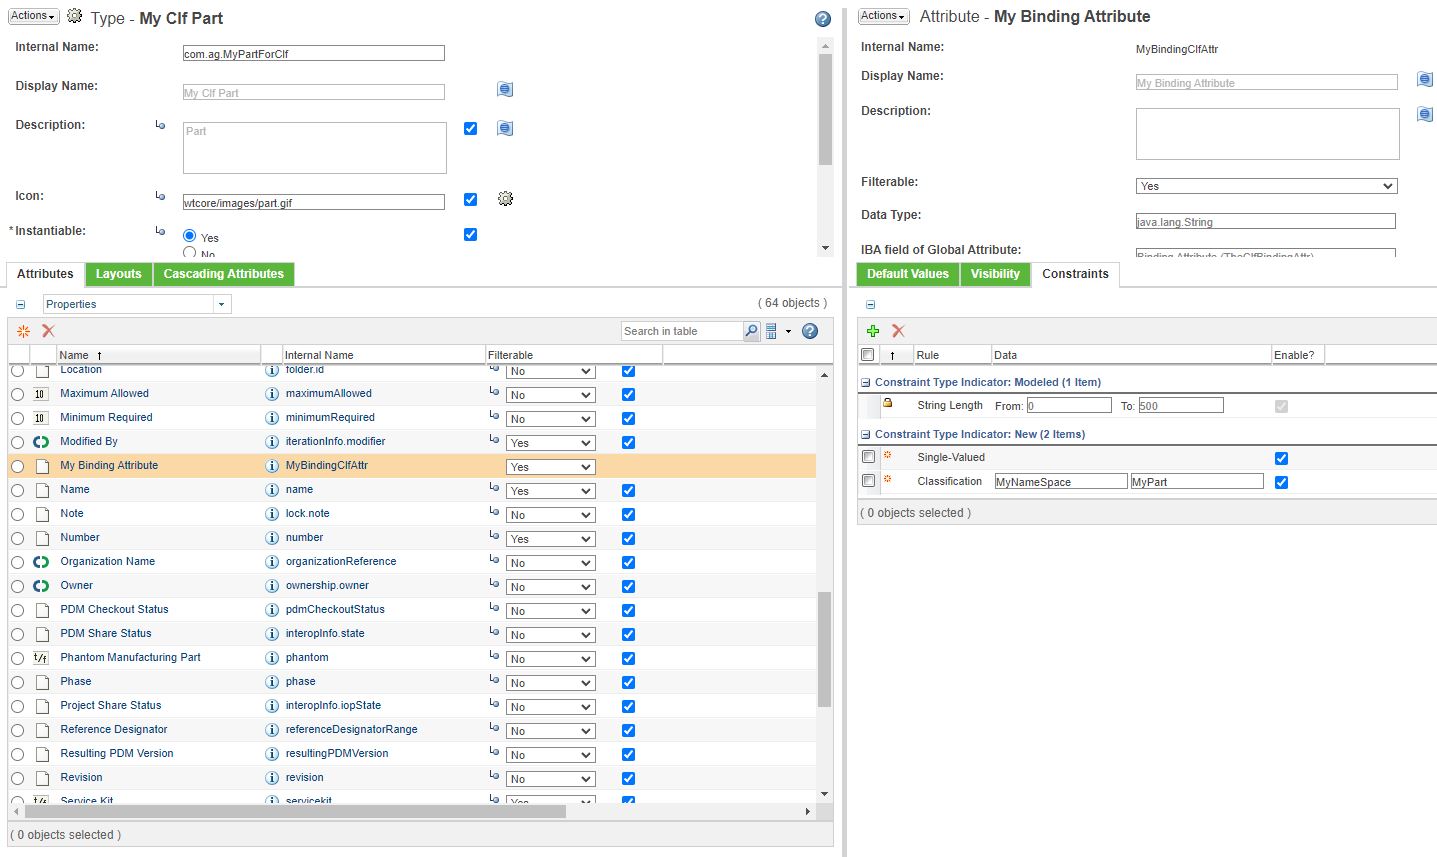
Task: Click the info icon next to MyBindingClfAttr
Action: click(x=272, y=465)
